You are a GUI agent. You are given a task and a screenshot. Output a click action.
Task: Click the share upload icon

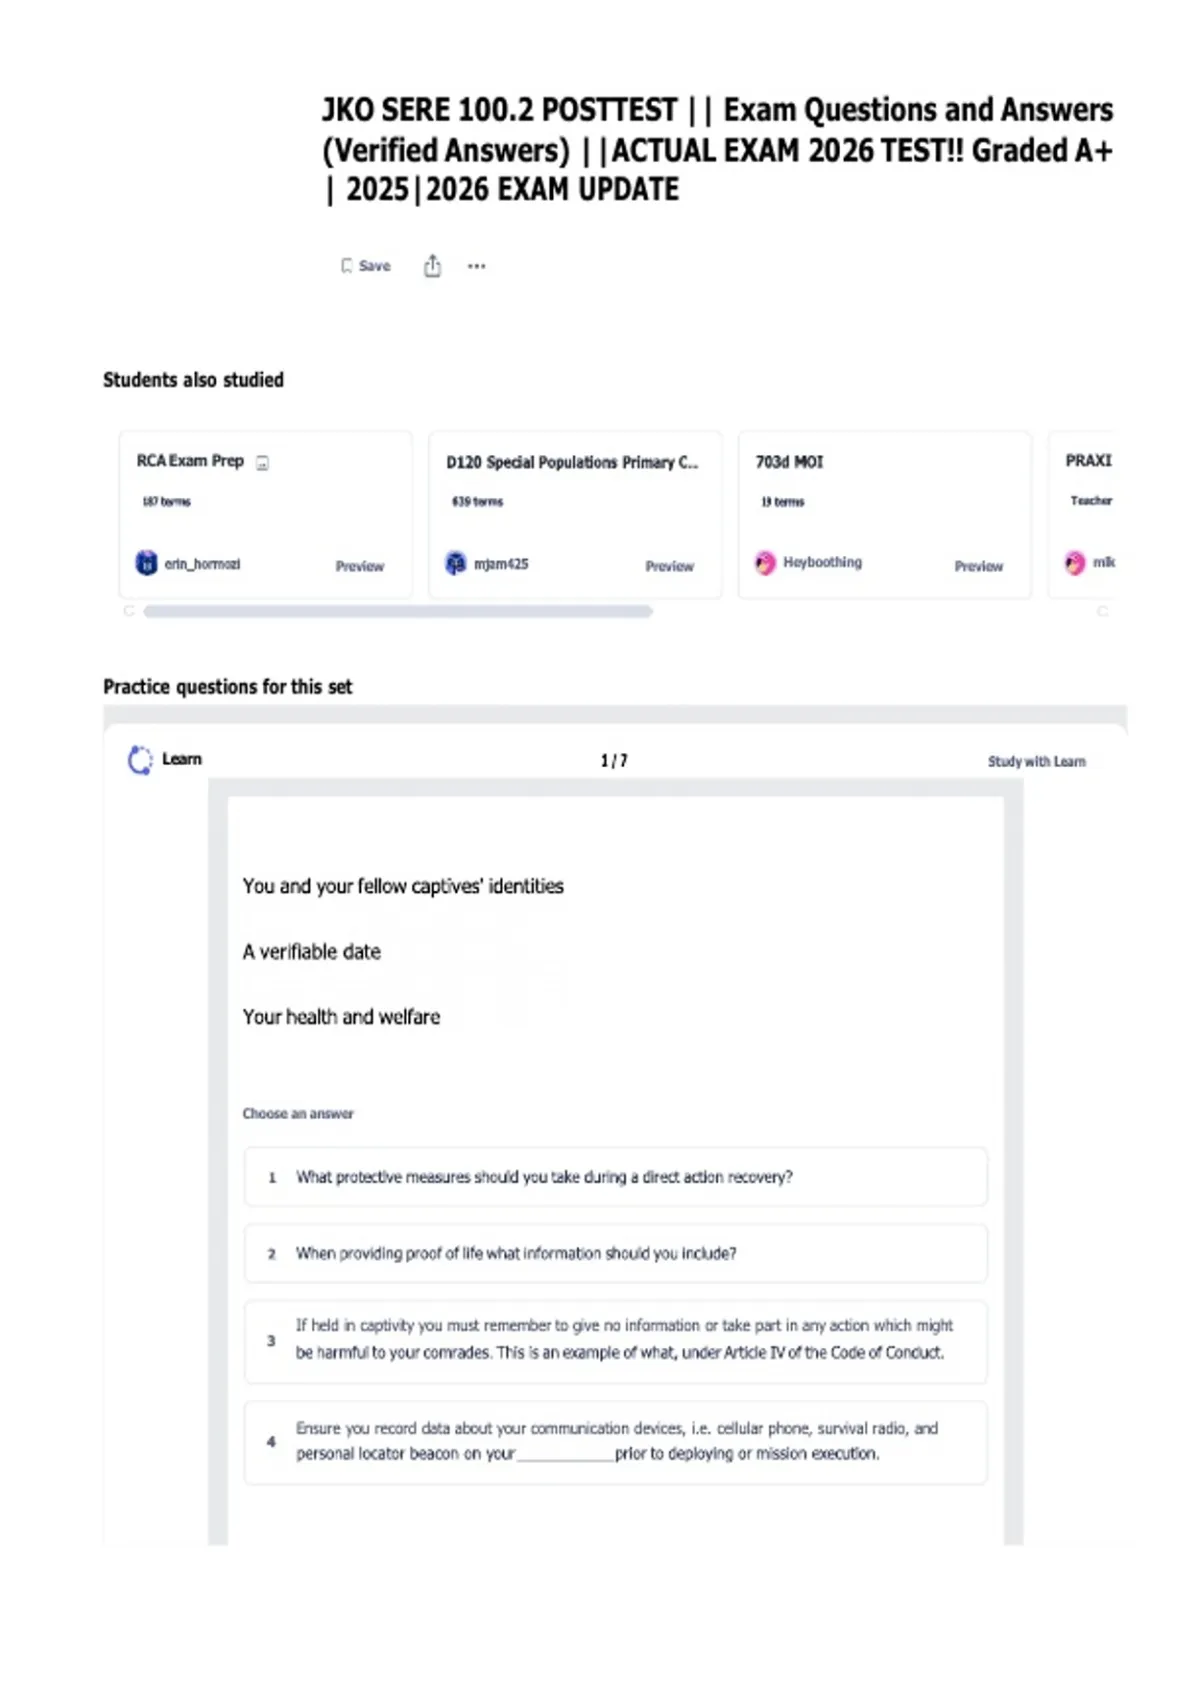(x=432, y=266)
